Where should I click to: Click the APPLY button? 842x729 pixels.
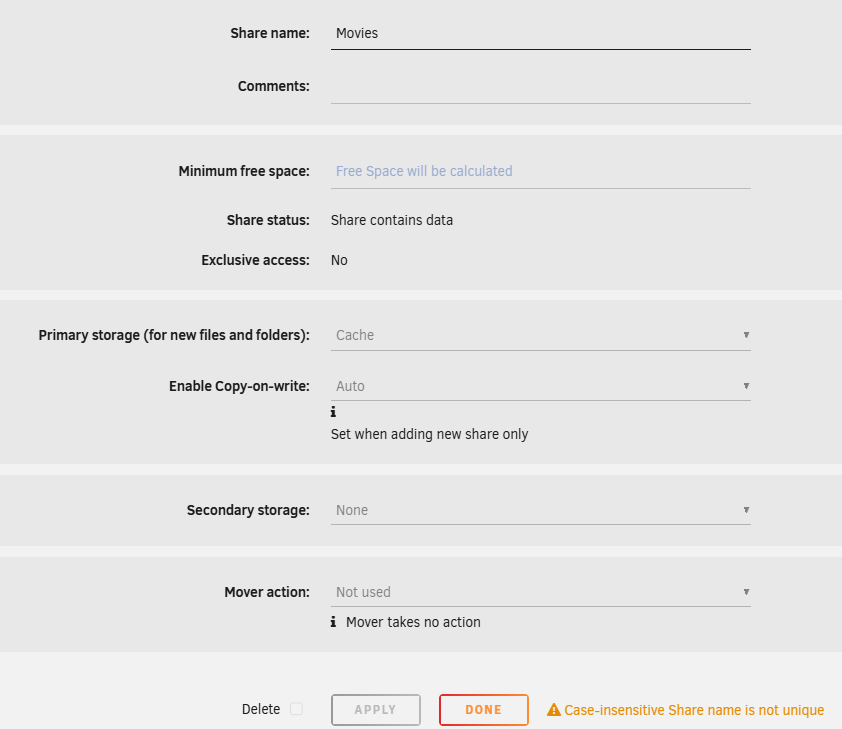pyautogui.click(x=375, y=710)
